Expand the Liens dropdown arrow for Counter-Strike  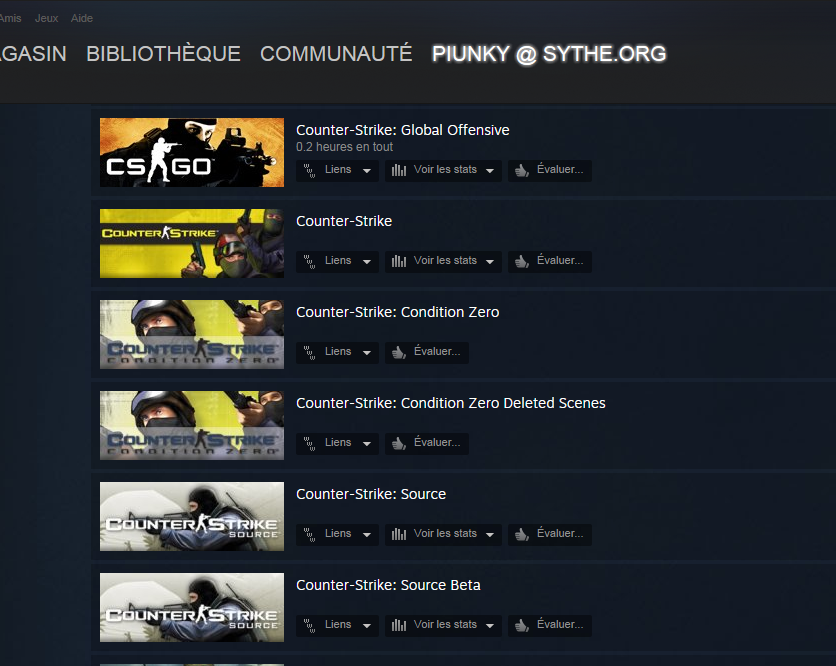pyautogui.click(x=367, y=262)
